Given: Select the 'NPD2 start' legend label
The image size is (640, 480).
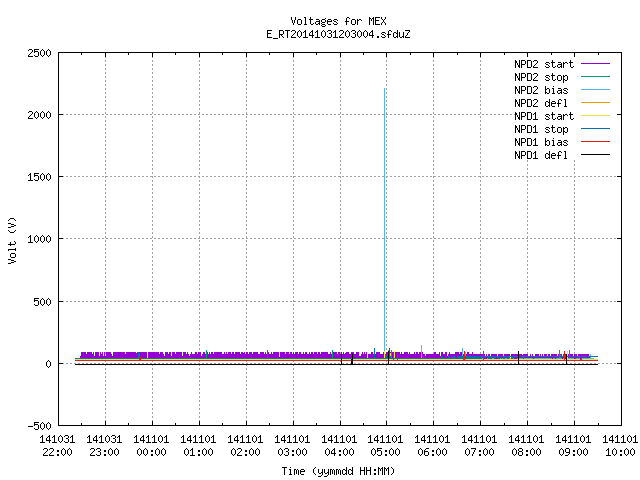Looking at the screenshot, I should (544, 64).
